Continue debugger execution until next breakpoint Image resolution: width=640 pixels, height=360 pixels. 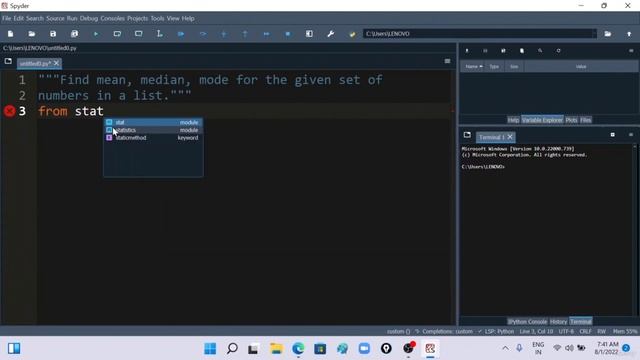coord(267,34)
